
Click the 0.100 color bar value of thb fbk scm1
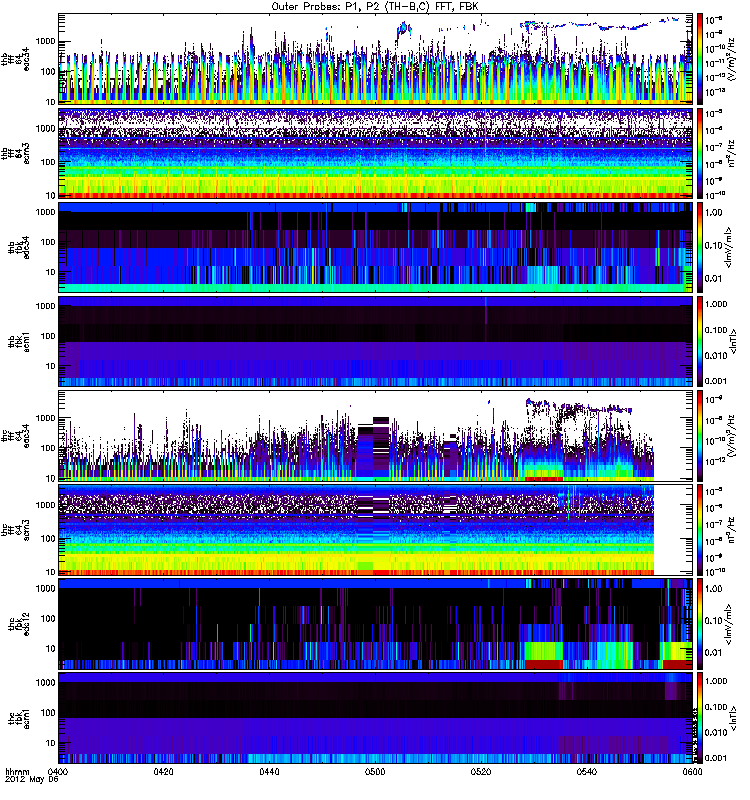(716, 330)
